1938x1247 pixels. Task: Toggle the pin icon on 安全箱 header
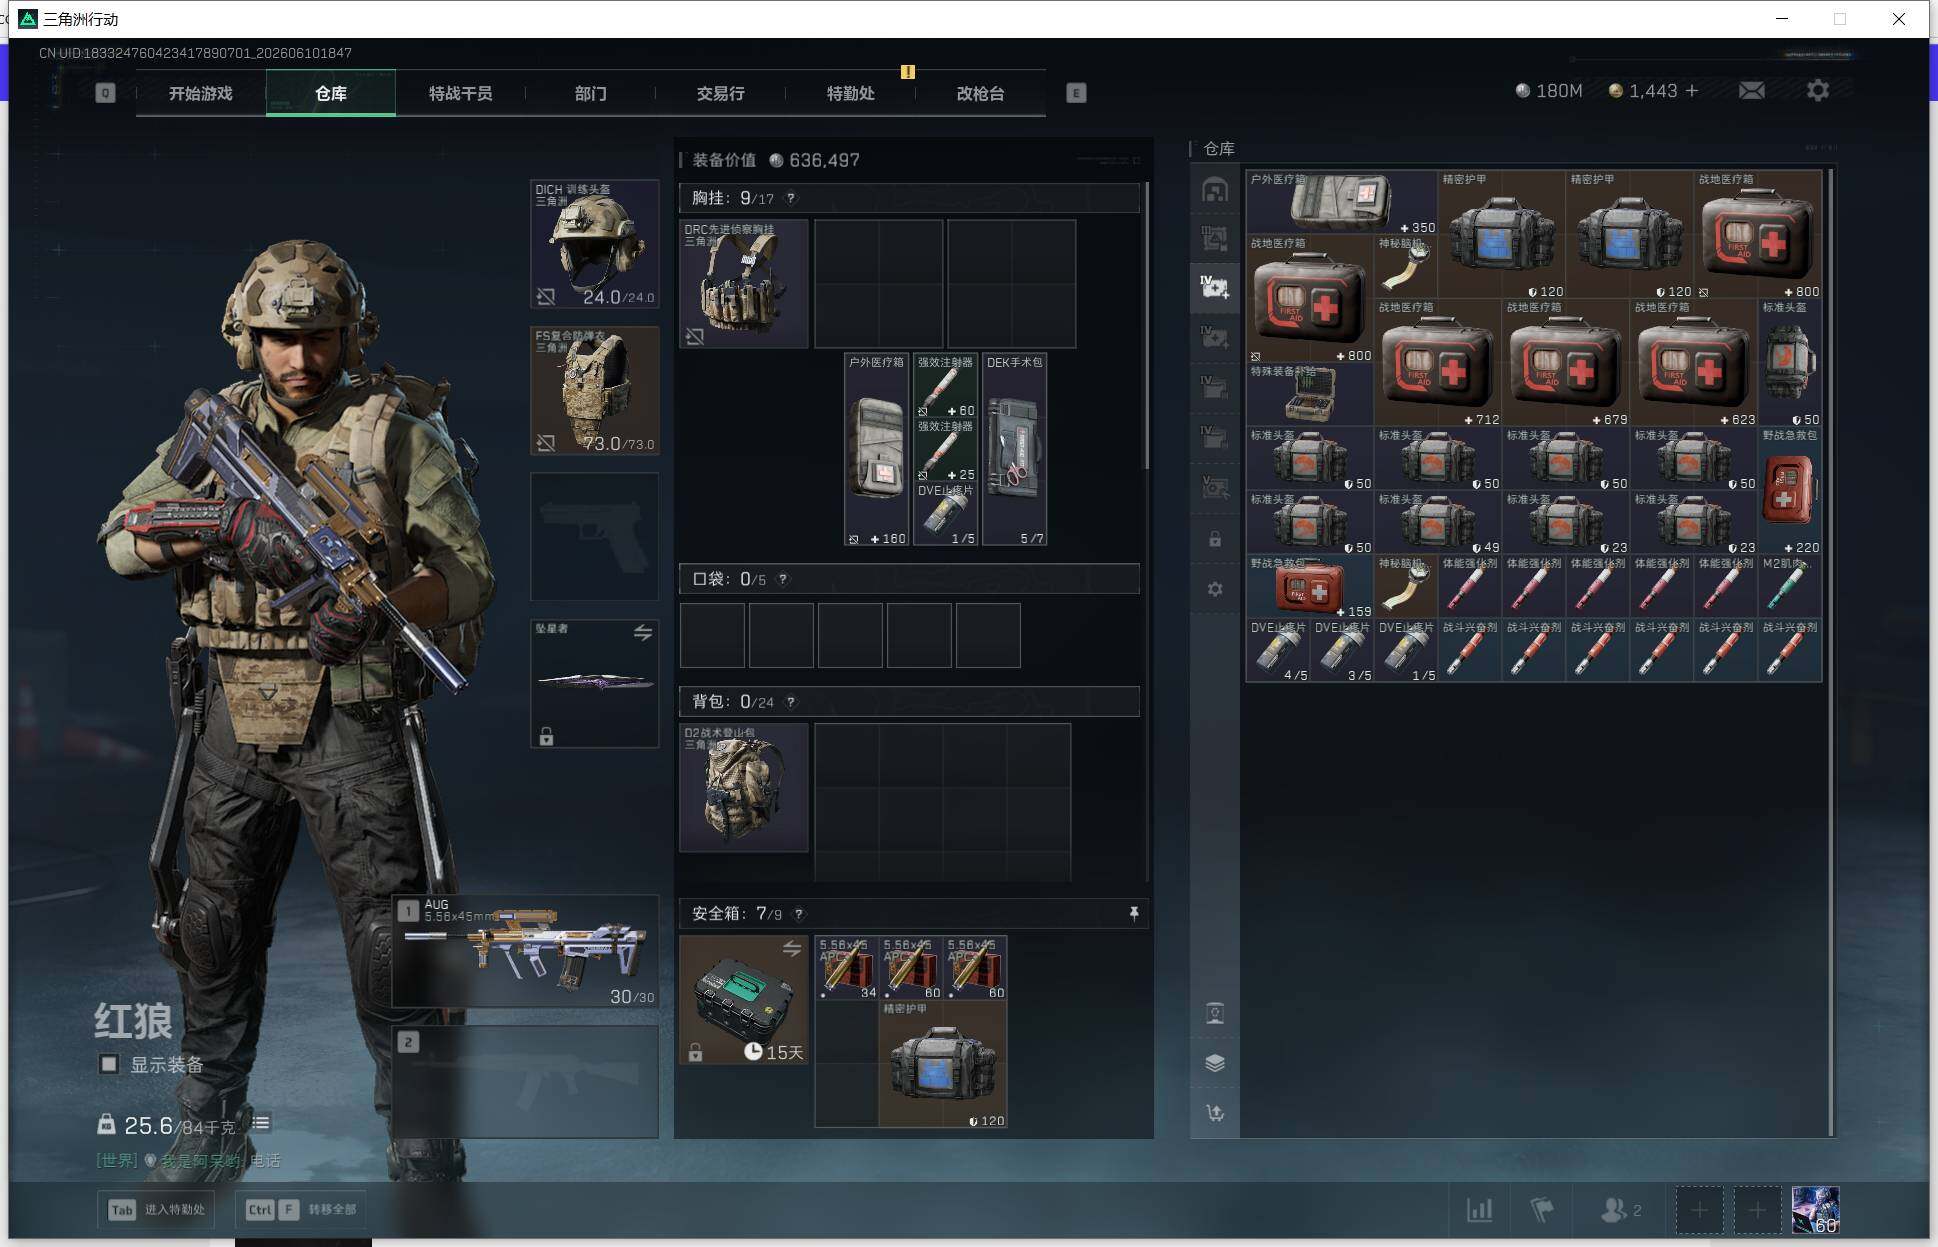tap(1134, 914)
